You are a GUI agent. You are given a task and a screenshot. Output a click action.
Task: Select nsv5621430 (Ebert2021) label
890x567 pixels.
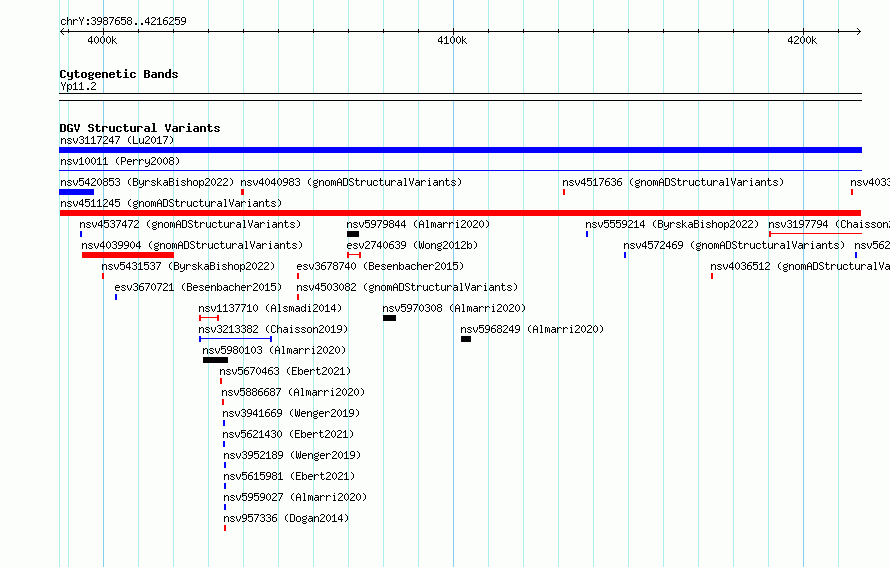pyautogui.click(x=288, y=434)
